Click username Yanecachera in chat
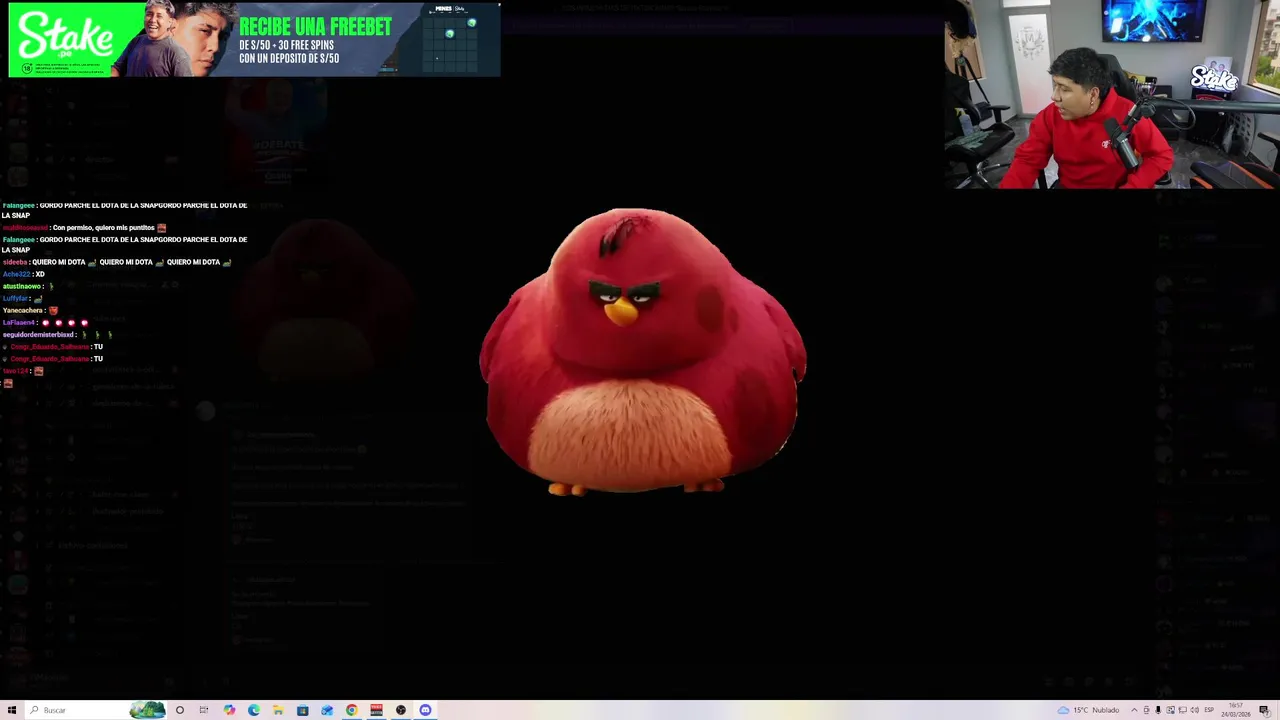 [x=22, y=310]
